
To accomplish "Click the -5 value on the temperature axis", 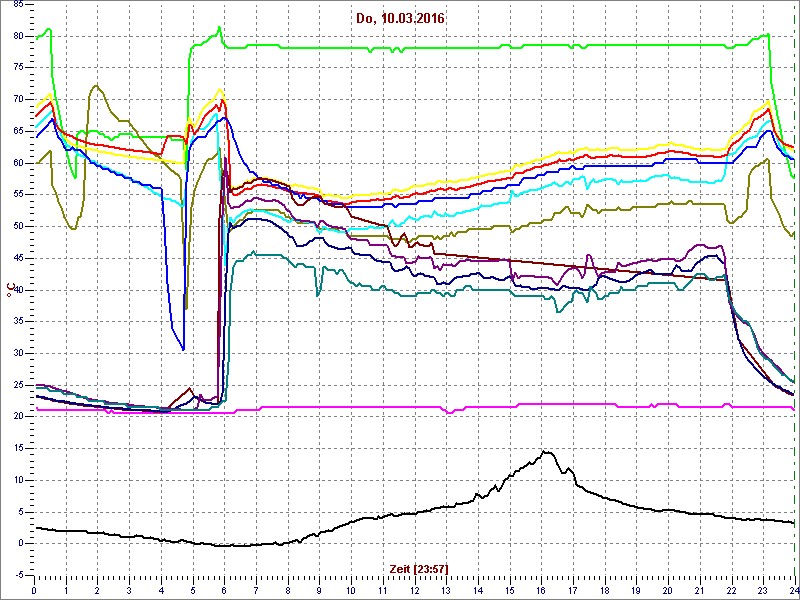I will (17, 575).
